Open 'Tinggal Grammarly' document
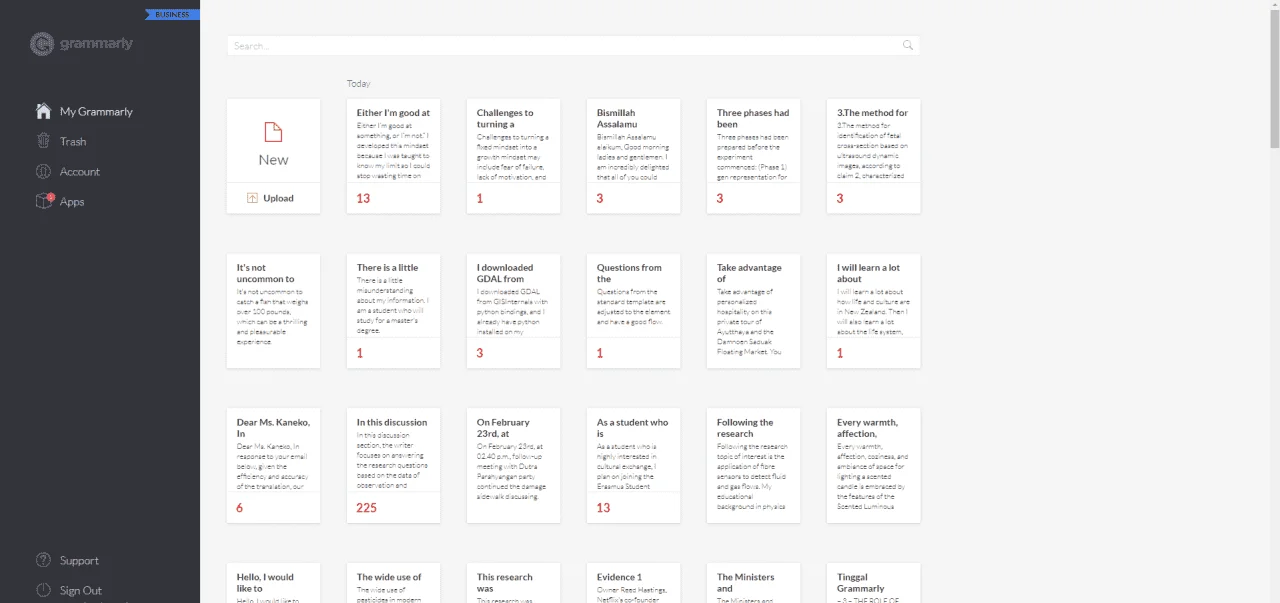 pyautogui.click(x=873, y=583)
